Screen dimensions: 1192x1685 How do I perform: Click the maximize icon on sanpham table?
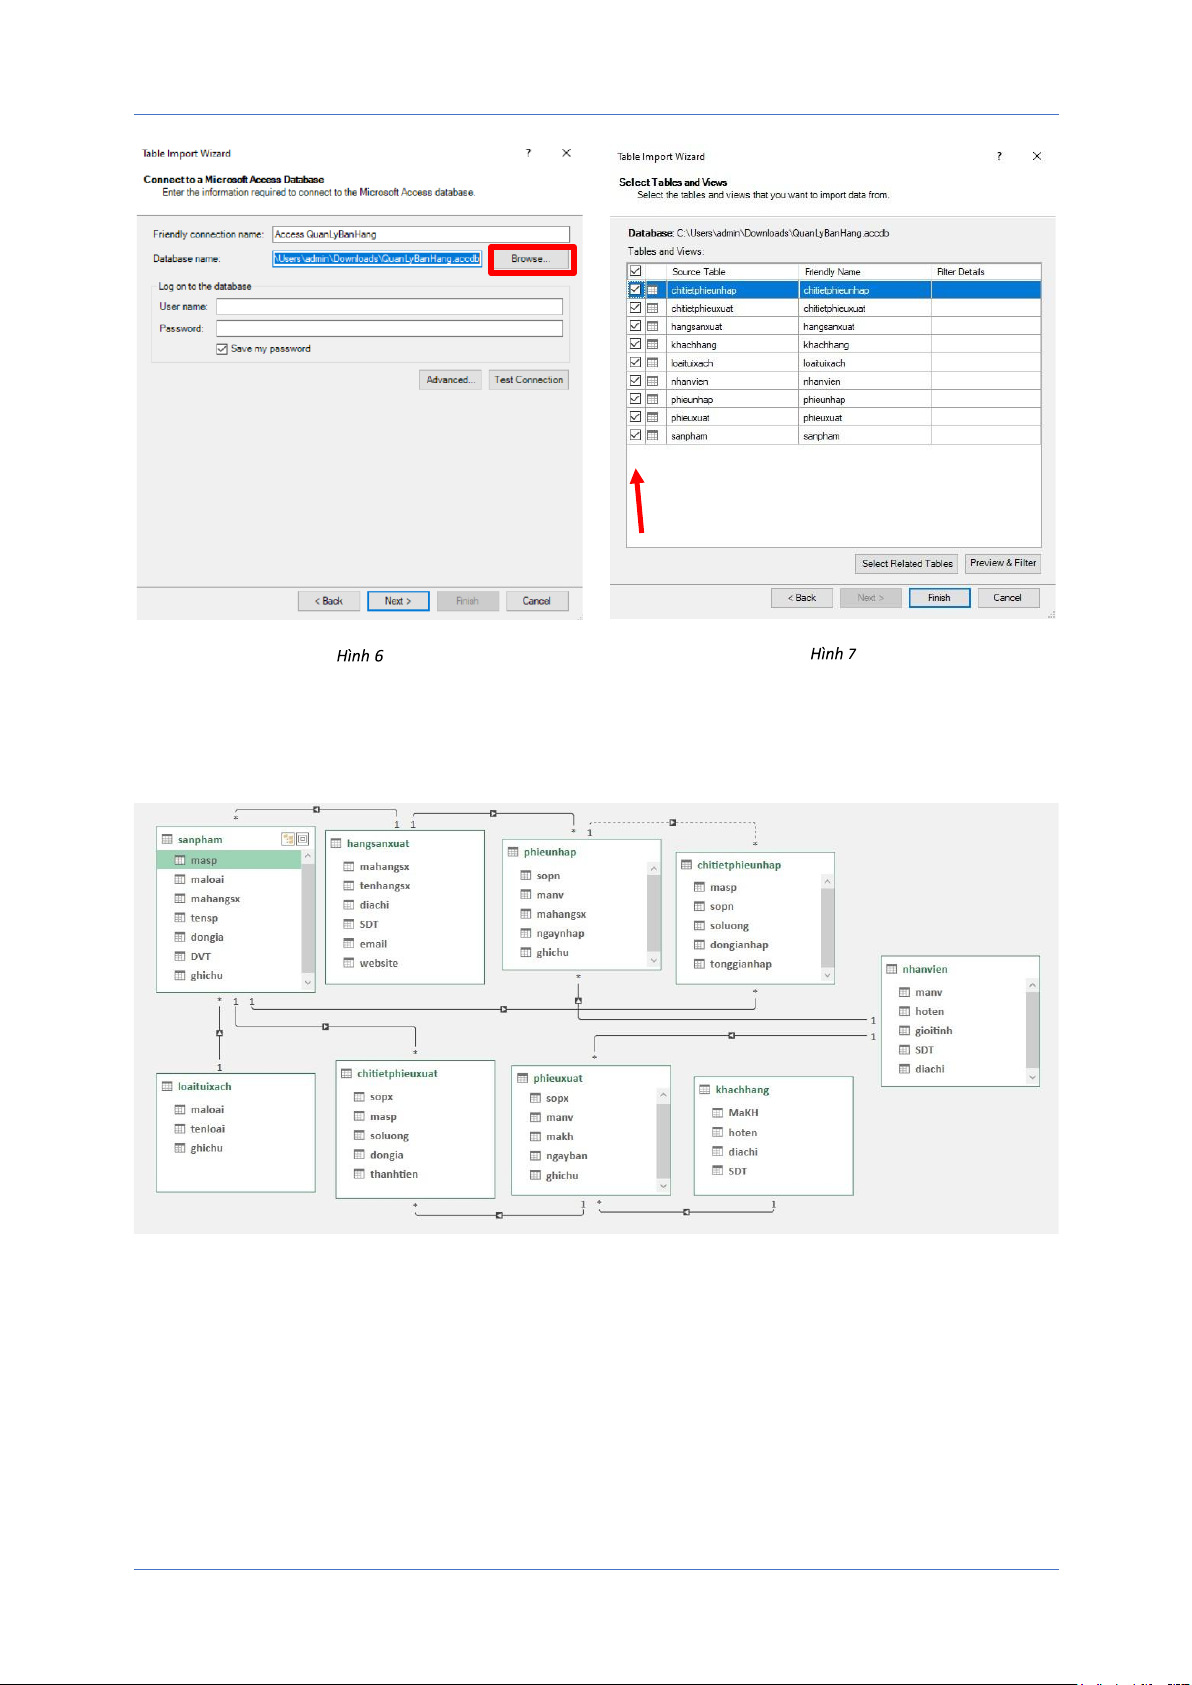tap(303, 840)
